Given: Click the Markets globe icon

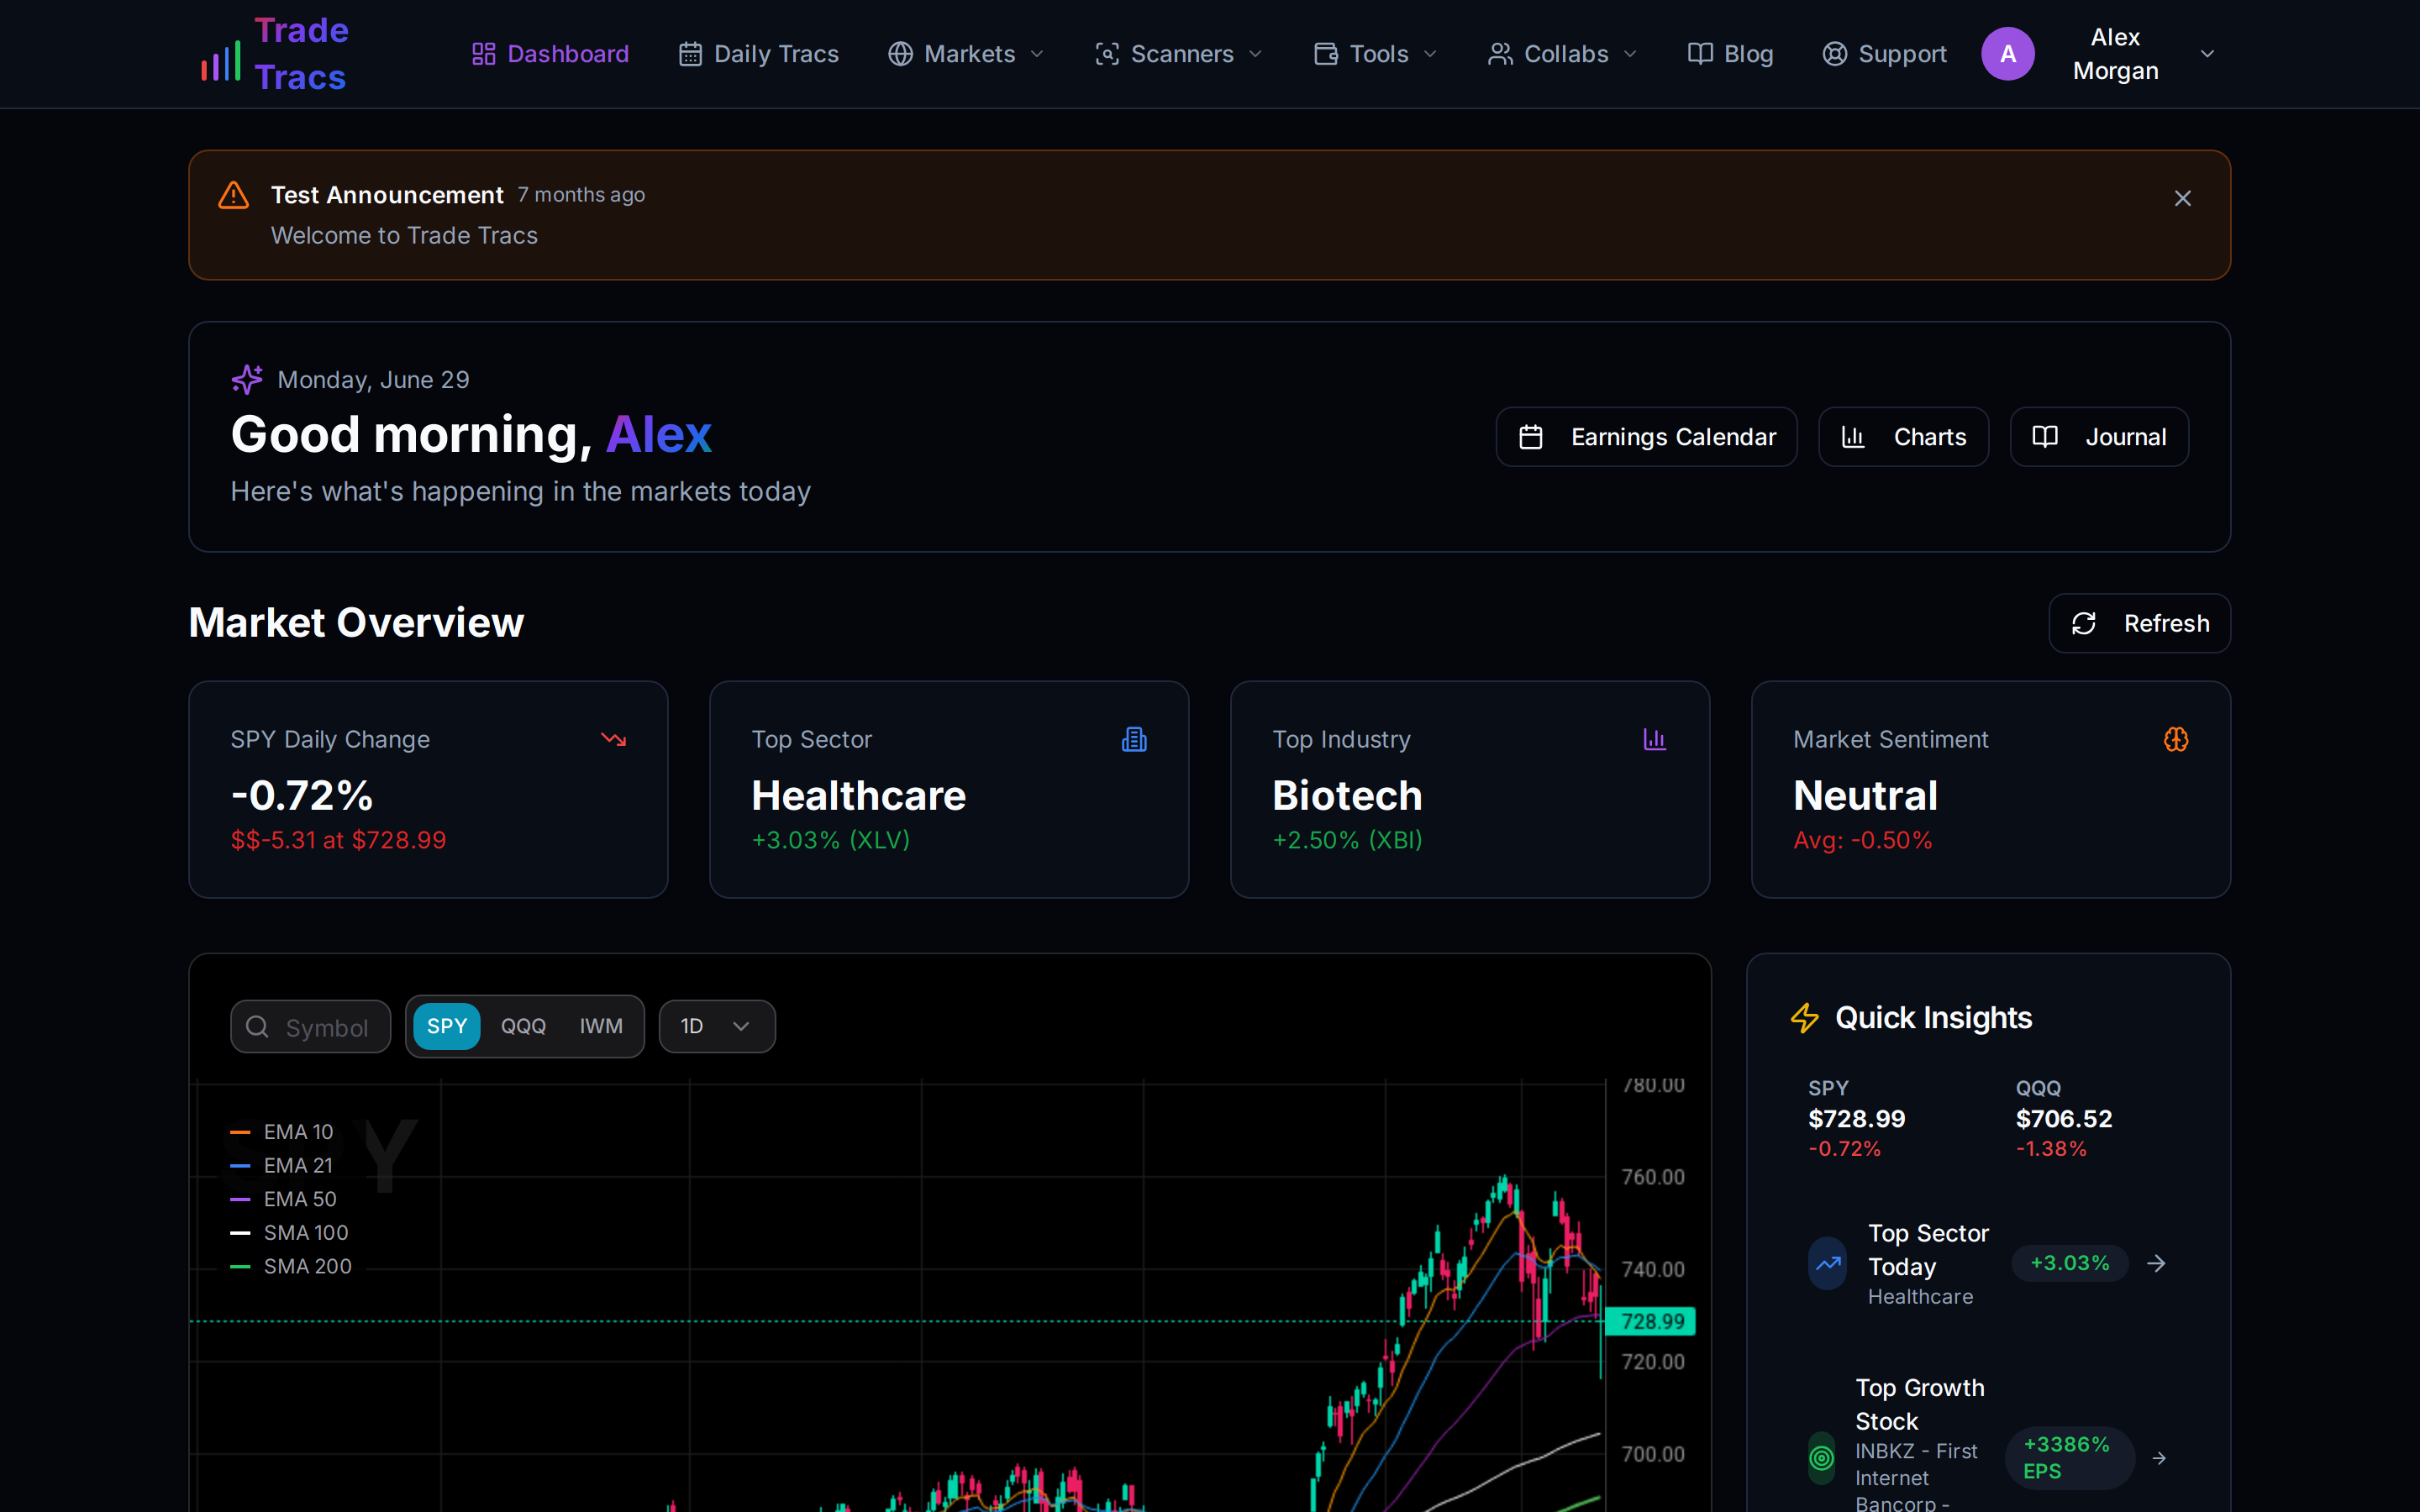Looking at the screenshot, I should click(x=900, y=54).
